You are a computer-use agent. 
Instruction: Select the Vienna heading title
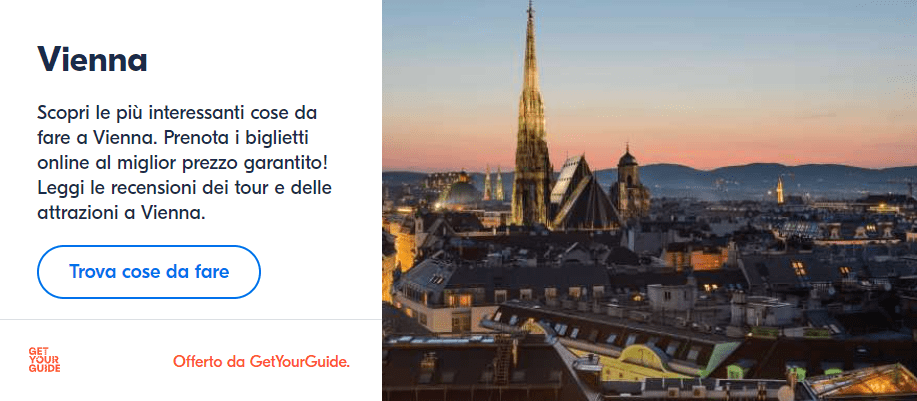[x=92, y=60]
